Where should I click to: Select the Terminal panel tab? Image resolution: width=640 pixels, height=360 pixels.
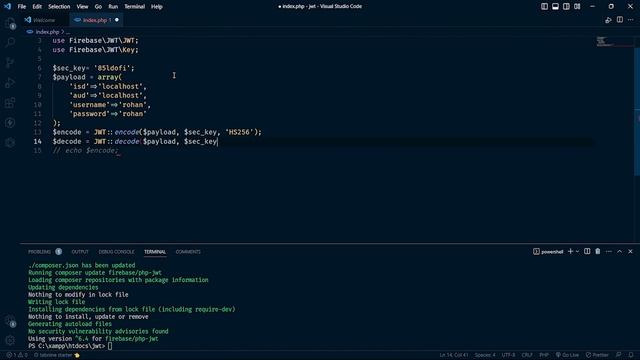click(x=155, y=252)
